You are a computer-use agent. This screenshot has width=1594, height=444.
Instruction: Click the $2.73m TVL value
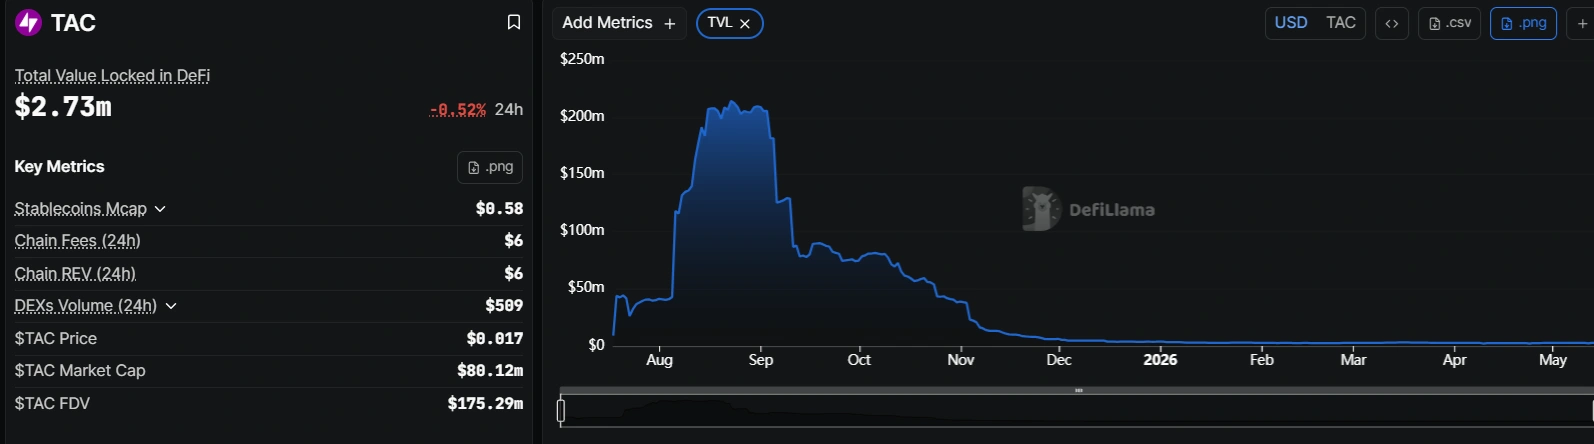coord(63,107)
